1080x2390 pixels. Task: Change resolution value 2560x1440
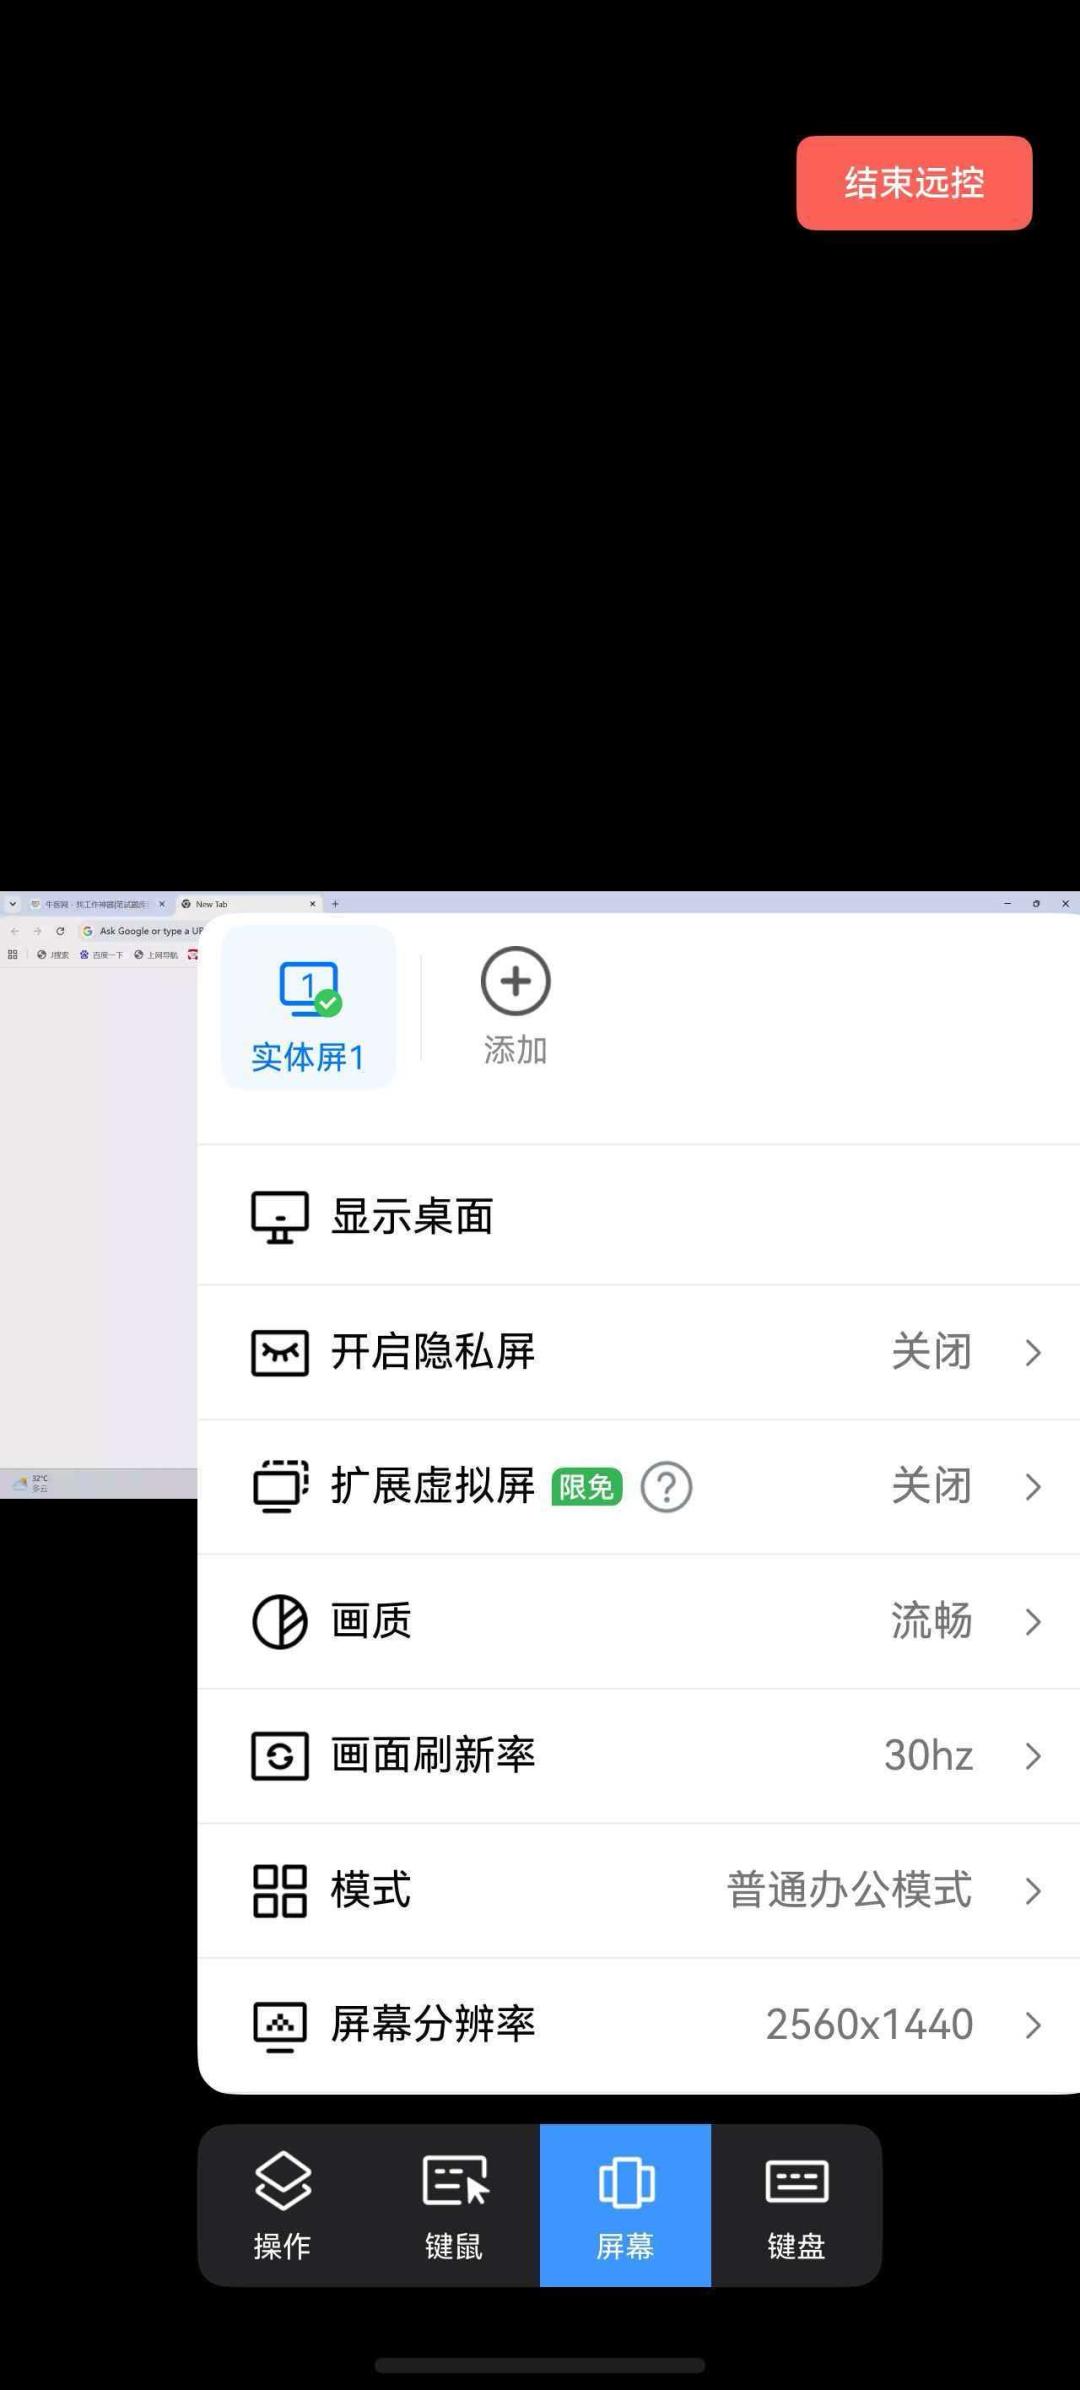point(869,2025)
